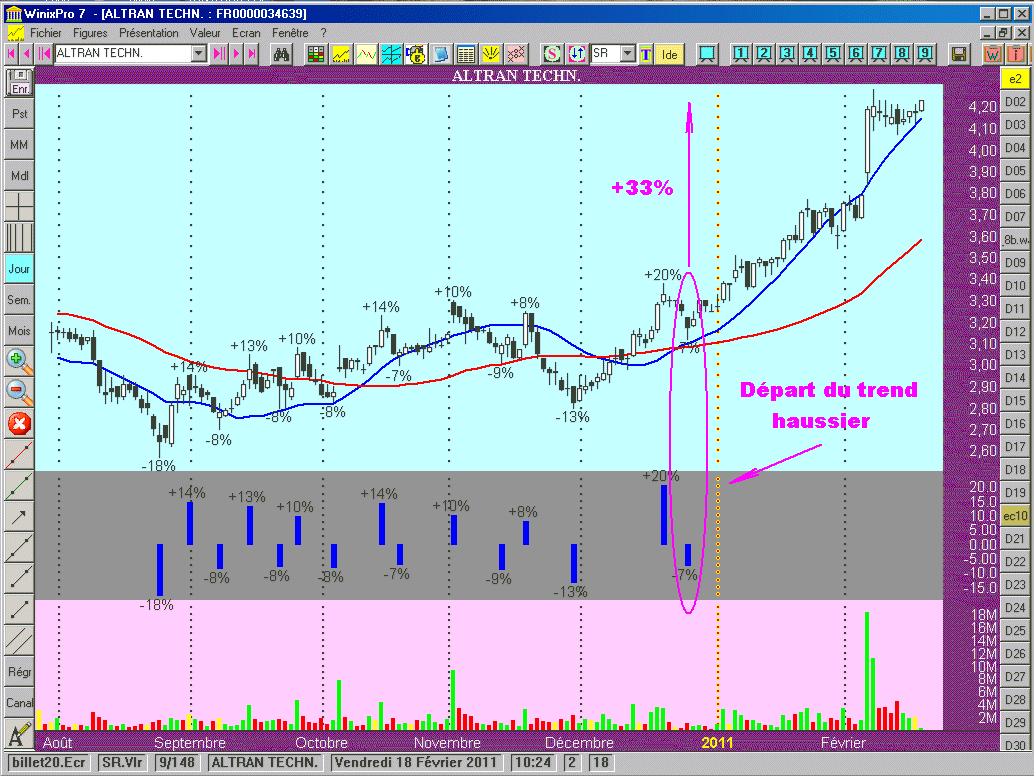Click the pink point-and-figure X-O icon

click(x=516, y=54)
